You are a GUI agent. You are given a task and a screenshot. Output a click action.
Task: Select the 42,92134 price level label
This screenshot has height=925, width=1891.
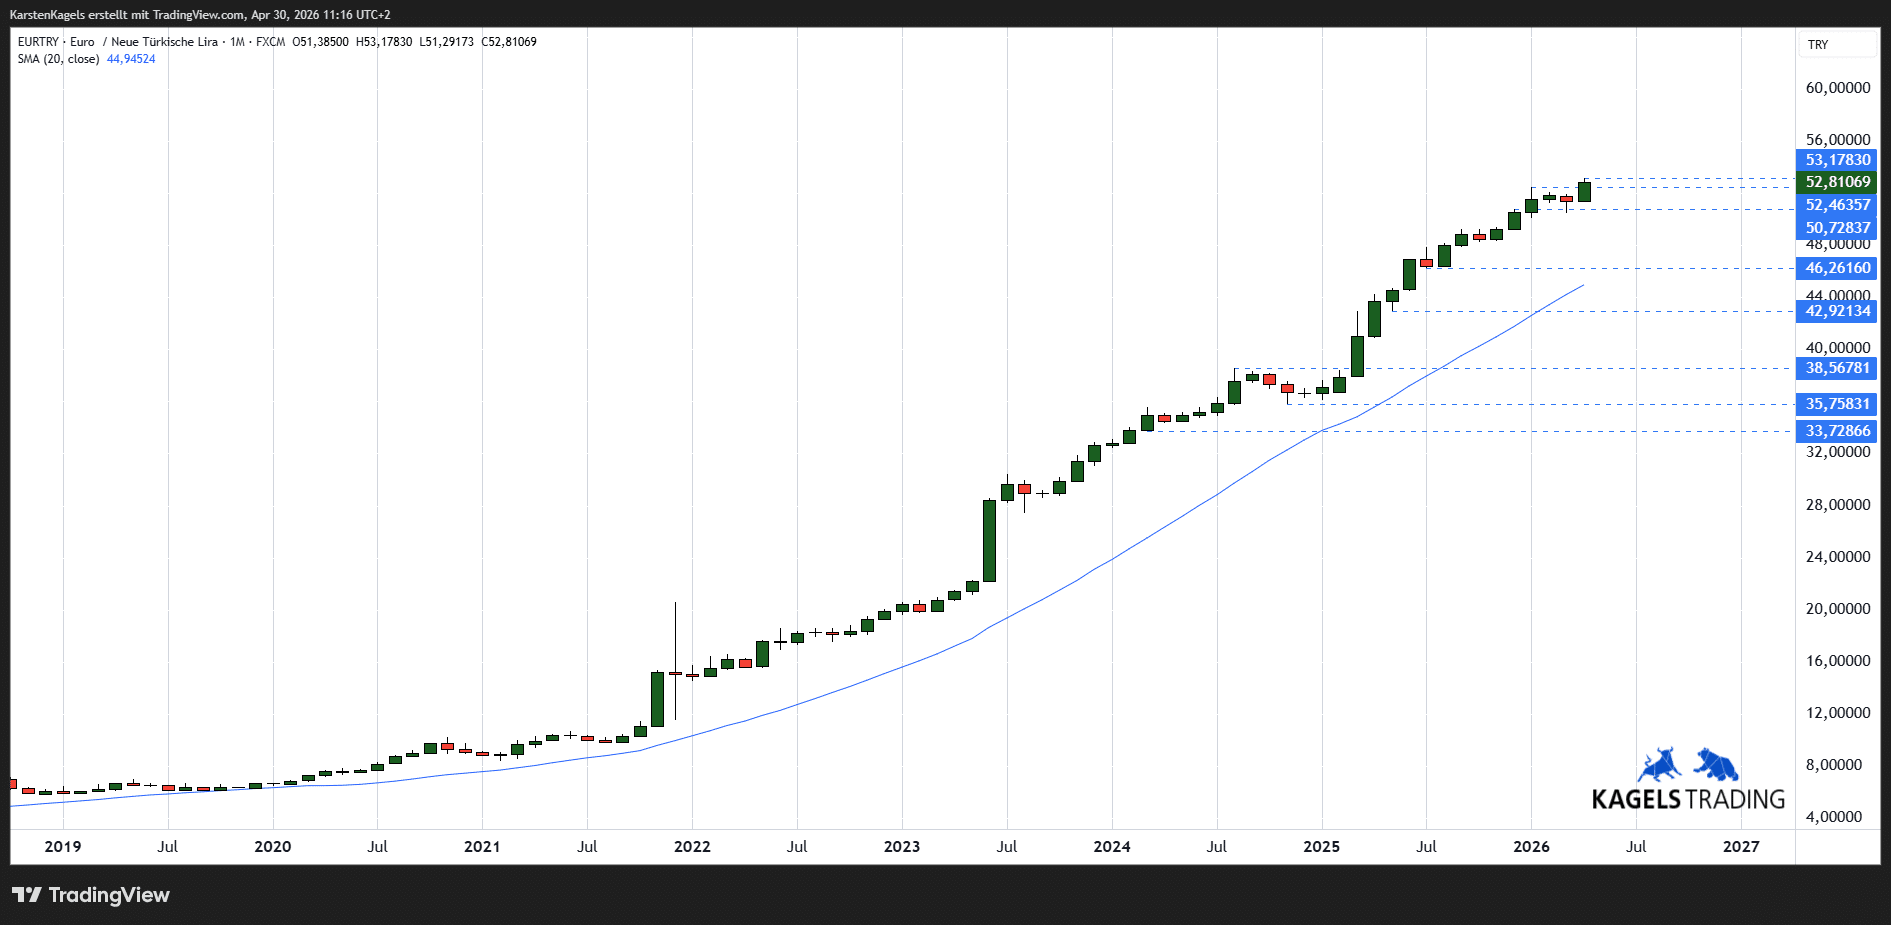[x=1837, y=311]
